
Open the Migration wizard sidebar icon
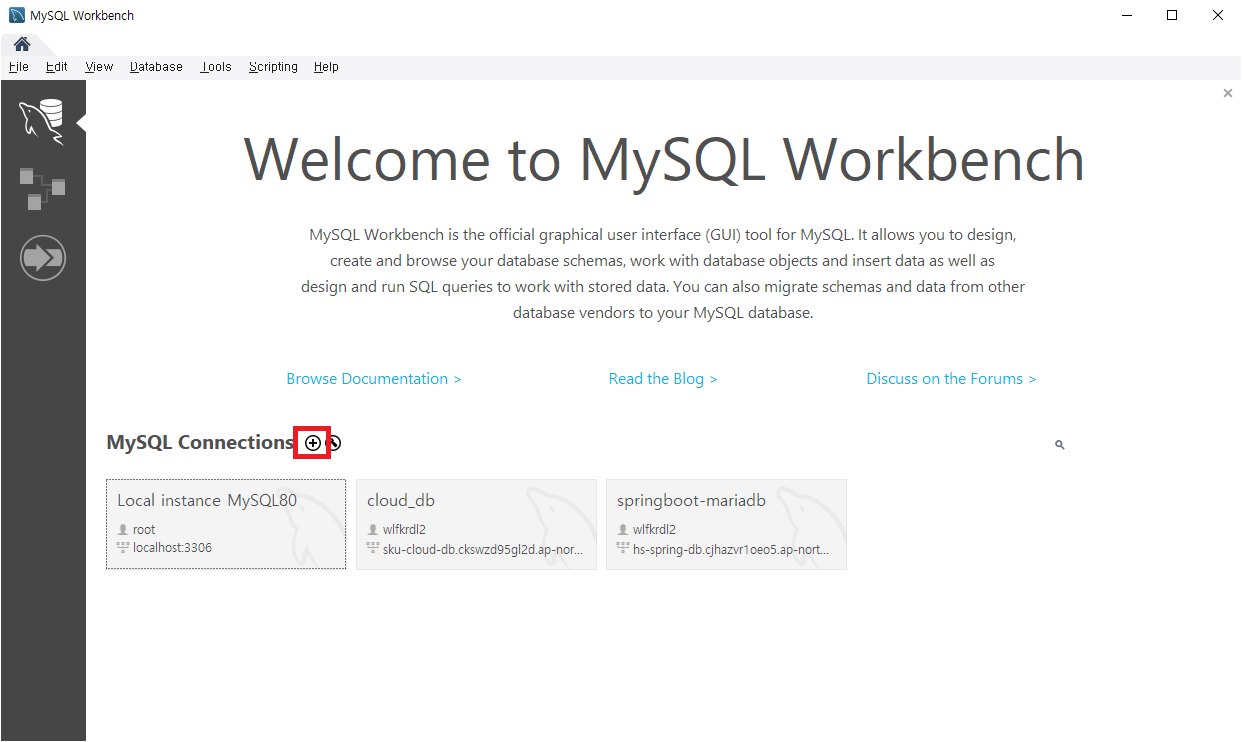tap(42, 258)
